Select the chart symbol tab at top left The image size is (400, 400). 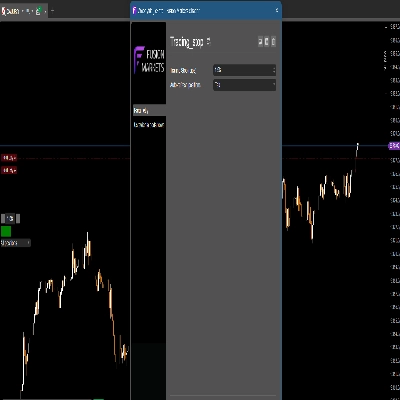click(24, 12)
